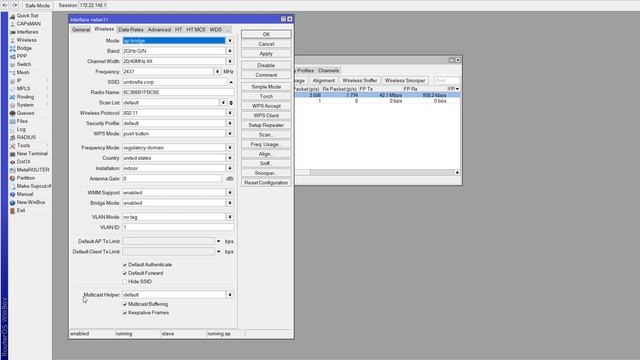Viewport: 640px width, 360px height.
Task: Open the CAPsMAN menu entry
Action: [x=29, y=24]
